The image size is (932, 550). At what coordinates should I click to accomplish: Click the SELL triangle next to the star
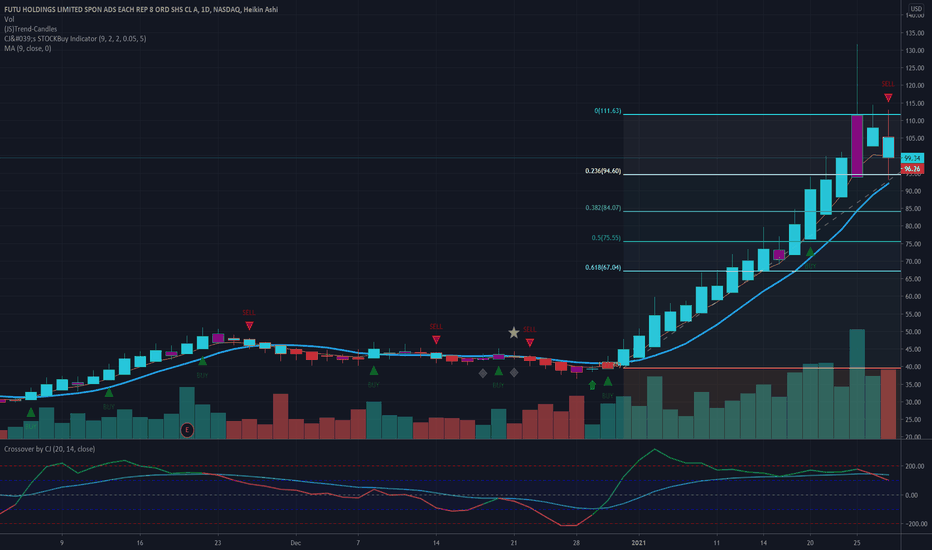click(530, 342)
